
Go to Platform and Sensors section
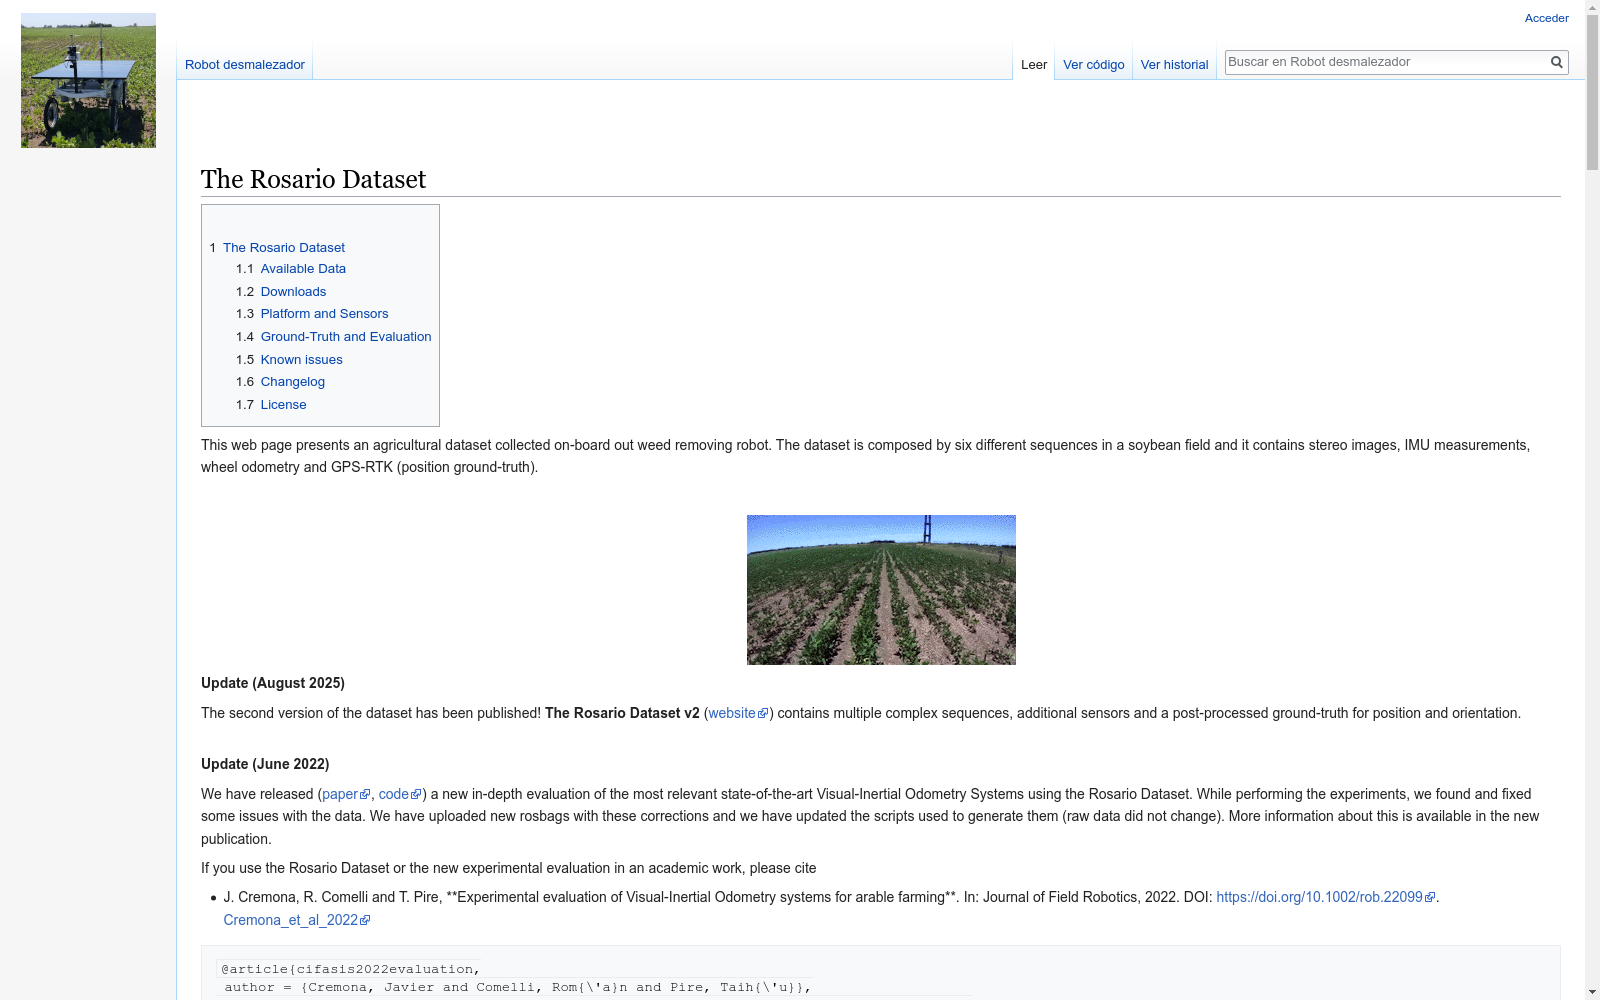click(324, 314)
